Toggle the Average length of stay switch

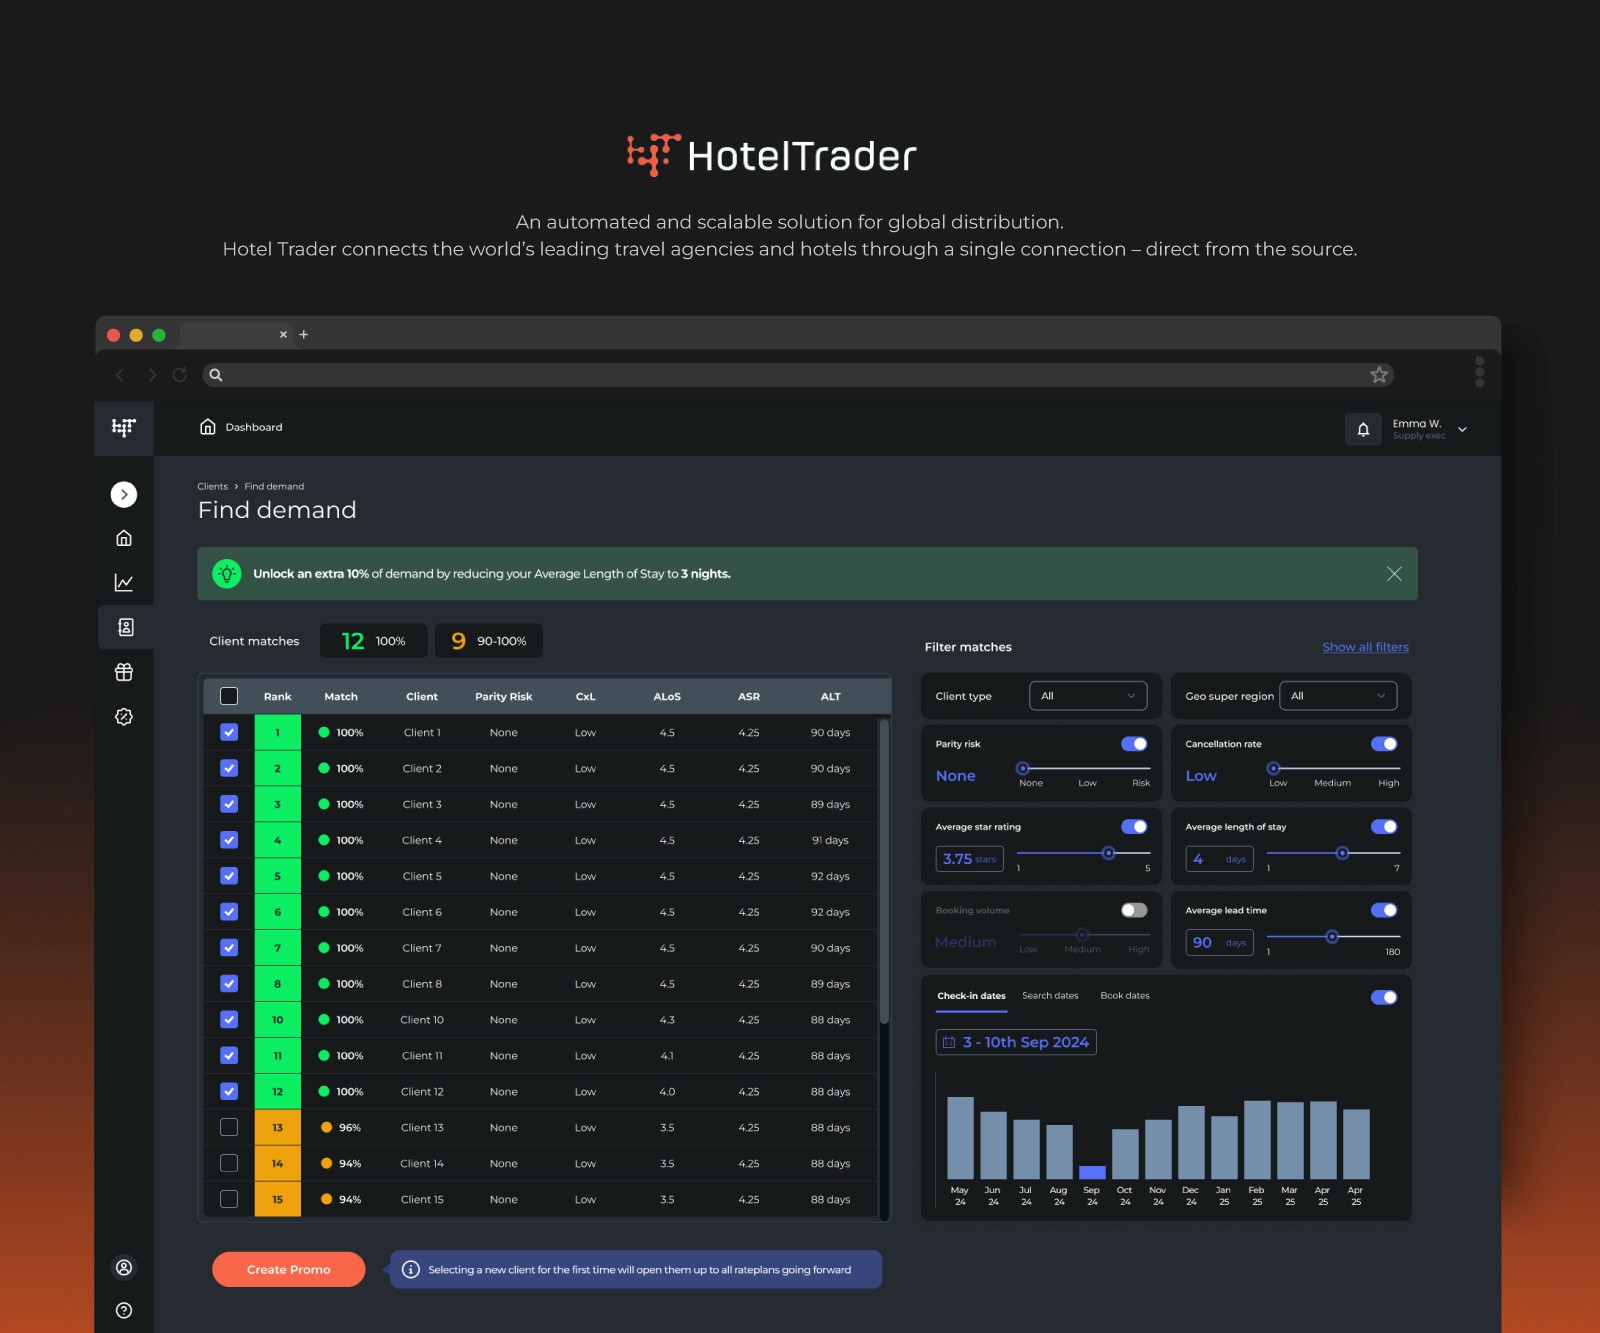coord(1384,827)
